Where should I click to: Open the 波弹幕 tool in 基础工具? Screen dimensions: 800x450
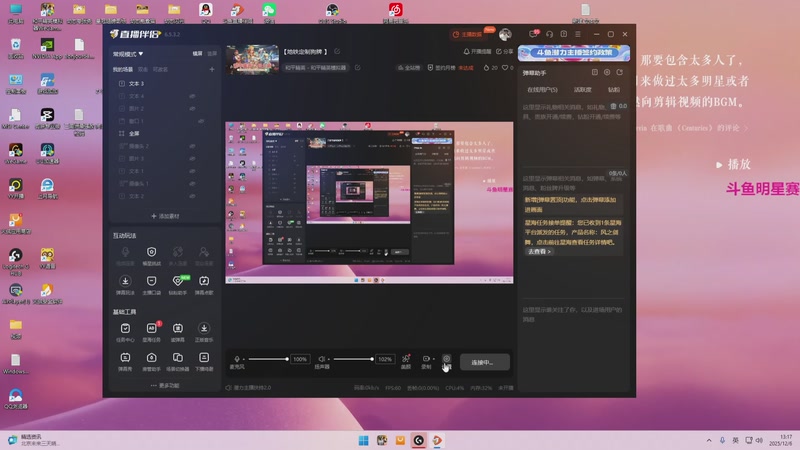pos(178,332)
